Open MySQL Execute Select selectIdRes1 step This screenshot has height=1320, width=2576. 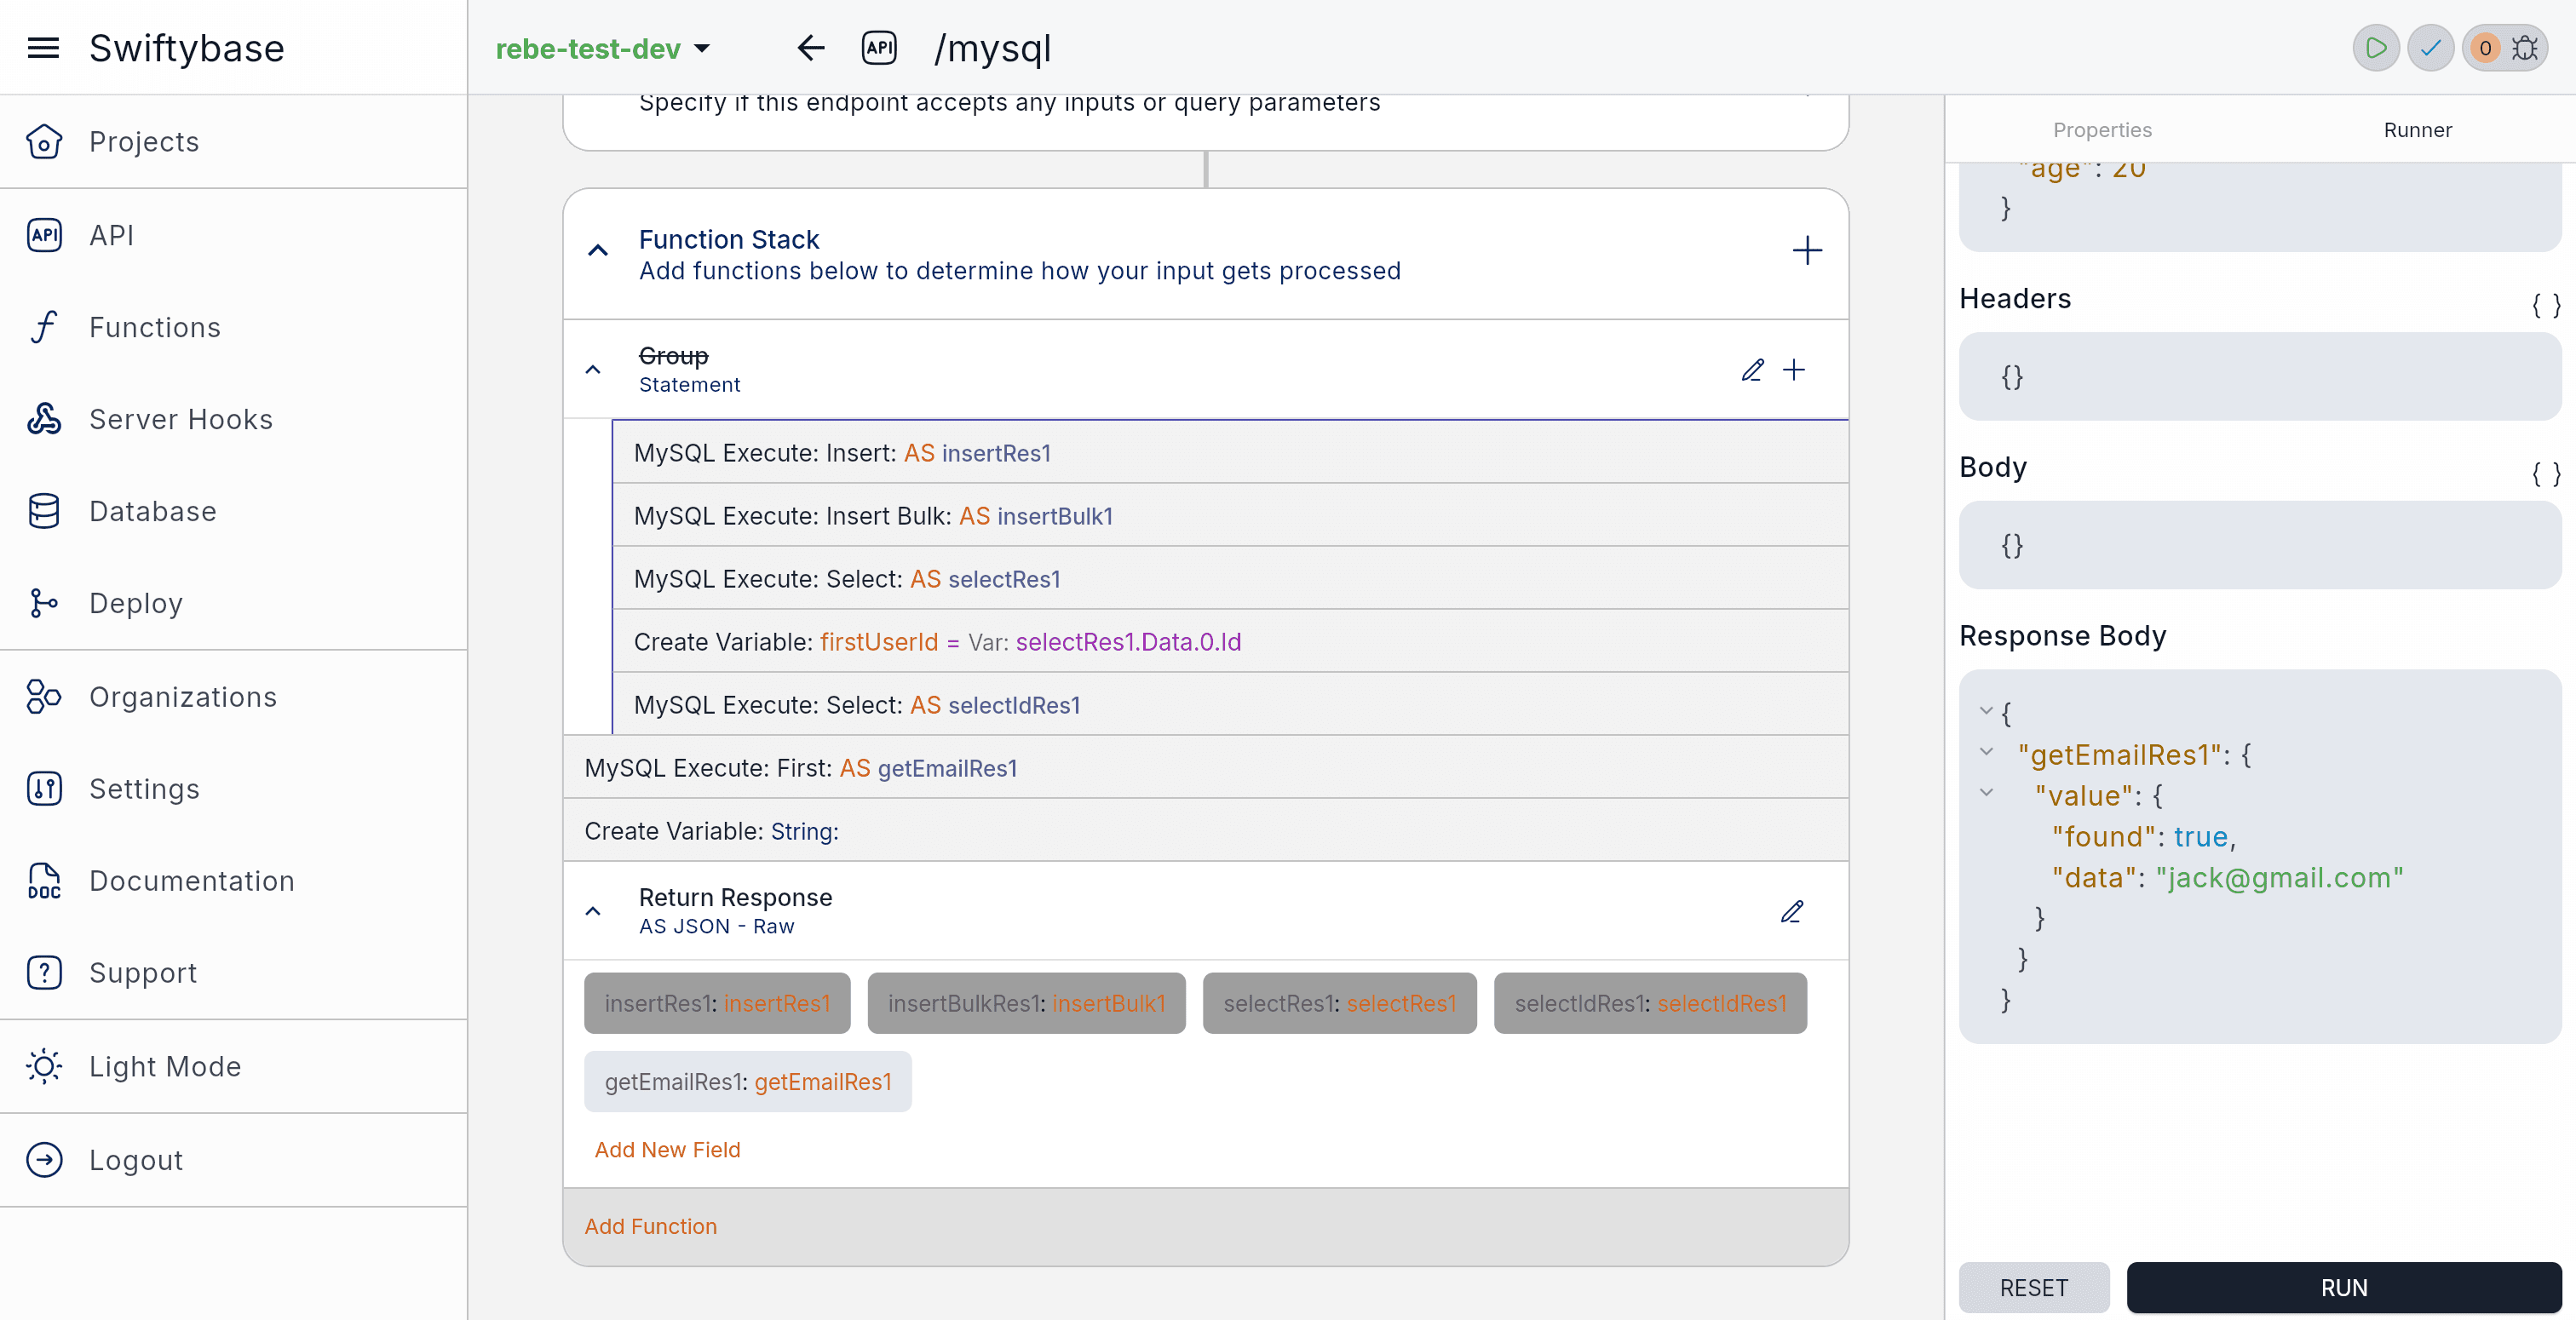(1230, 705)
